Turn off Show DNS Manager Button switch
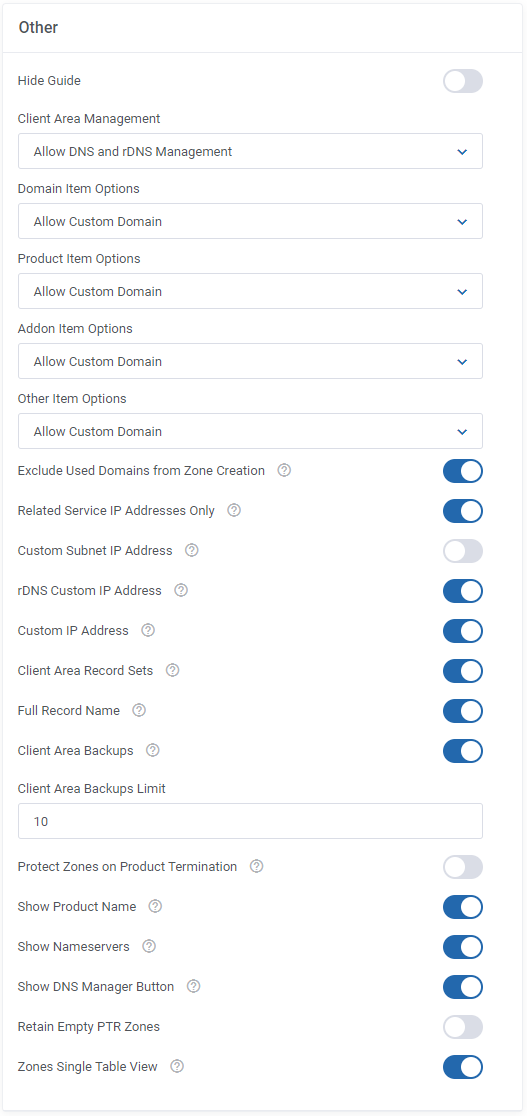Viewport: 527px width, 1116px height. tap(463, 987)
